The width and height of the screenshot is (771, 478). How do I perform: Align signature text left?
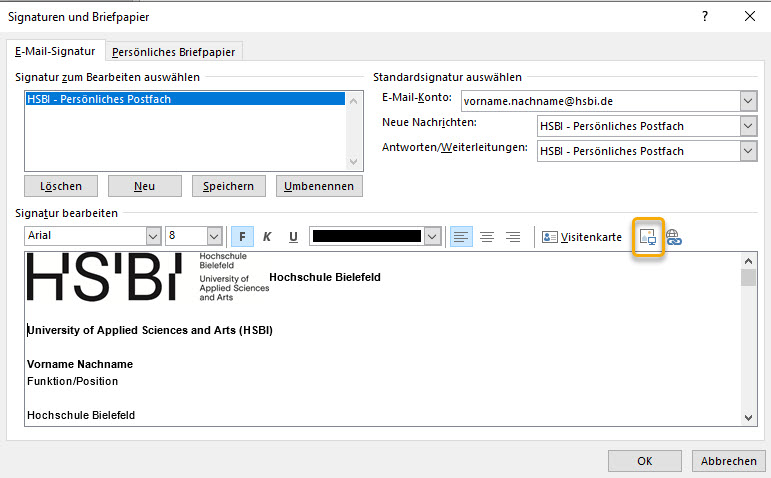tap(461, 237)
